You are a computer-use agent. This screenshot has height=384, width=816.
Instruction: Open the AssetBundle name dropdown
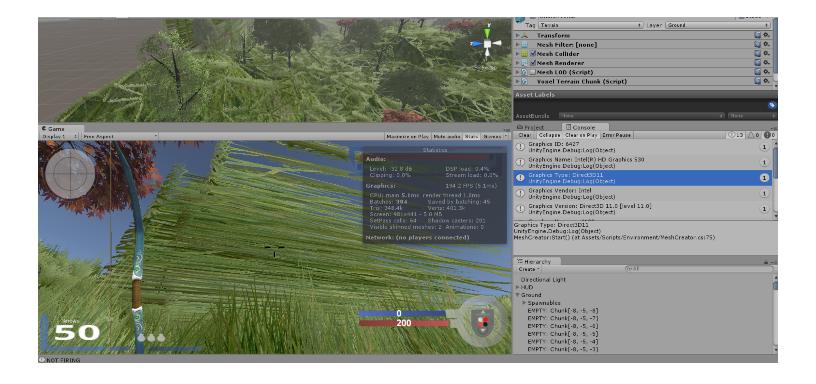pyautogui.click(x=642, y=116)
